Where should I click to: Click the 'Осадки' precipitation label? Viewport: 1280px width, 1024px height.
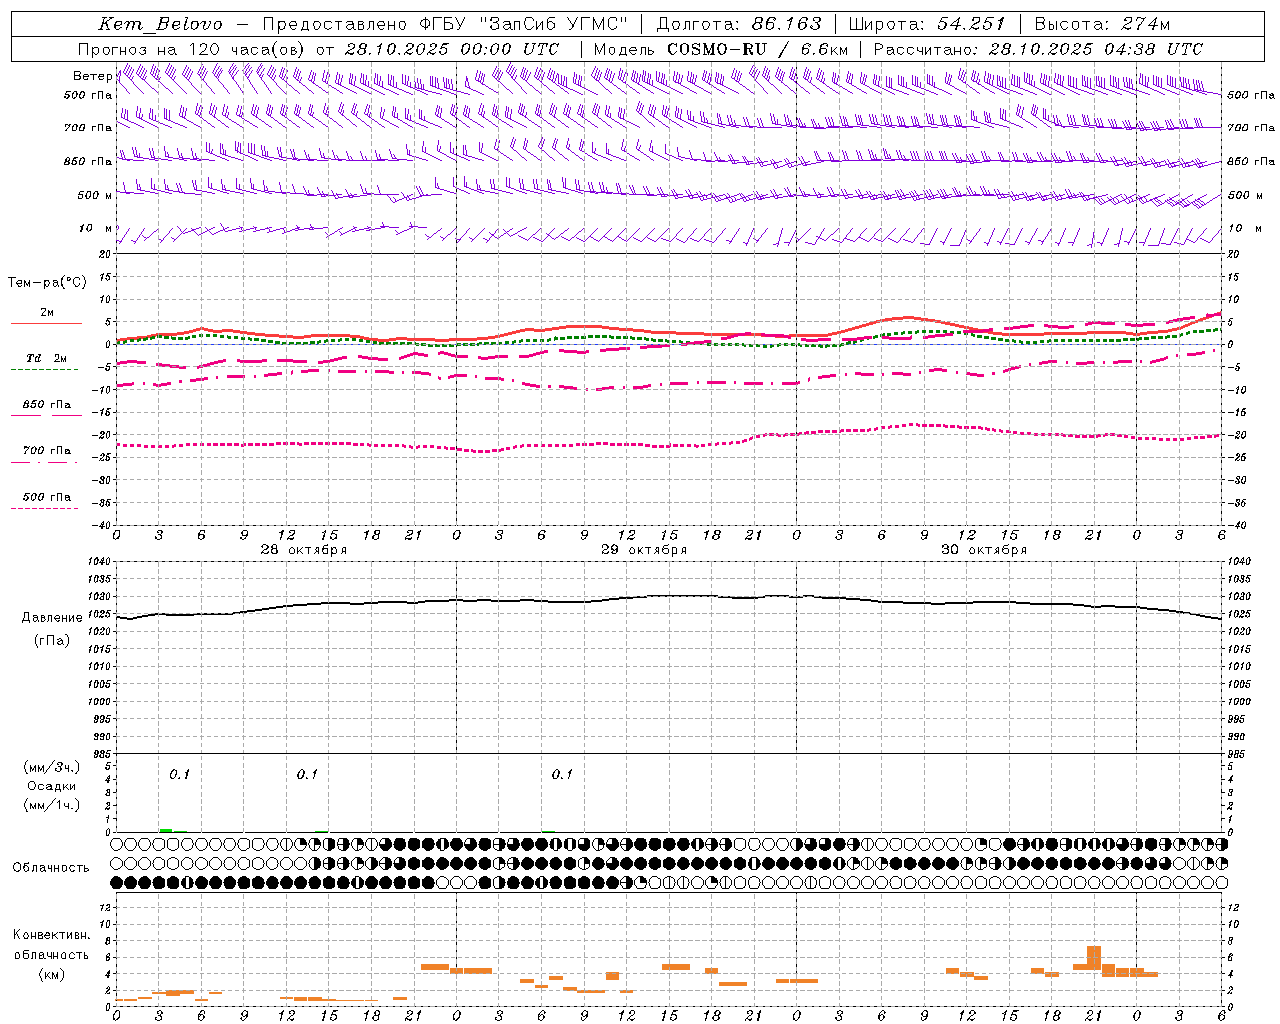pos(52,786)
